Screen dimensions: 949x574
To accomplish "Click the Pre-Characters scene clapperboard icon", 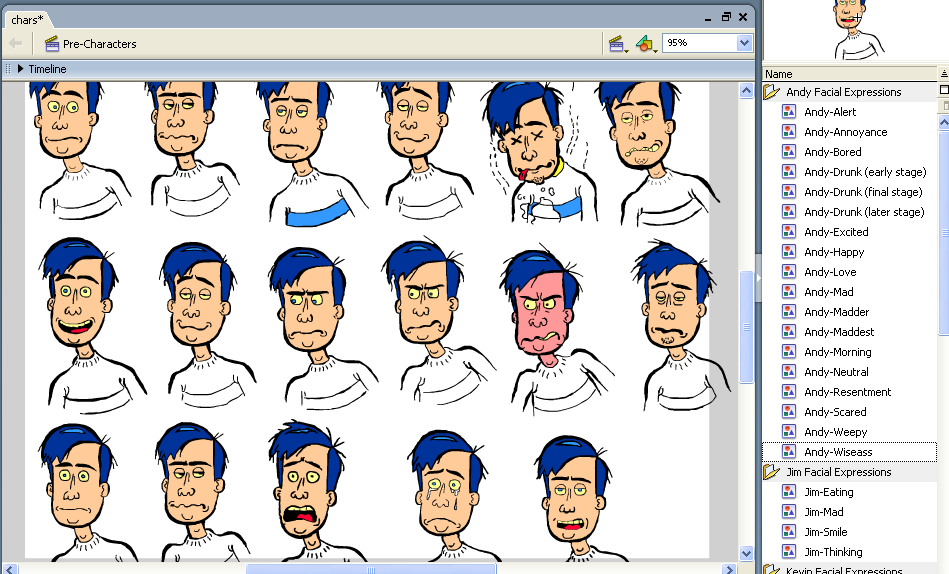I will (52, 44).
